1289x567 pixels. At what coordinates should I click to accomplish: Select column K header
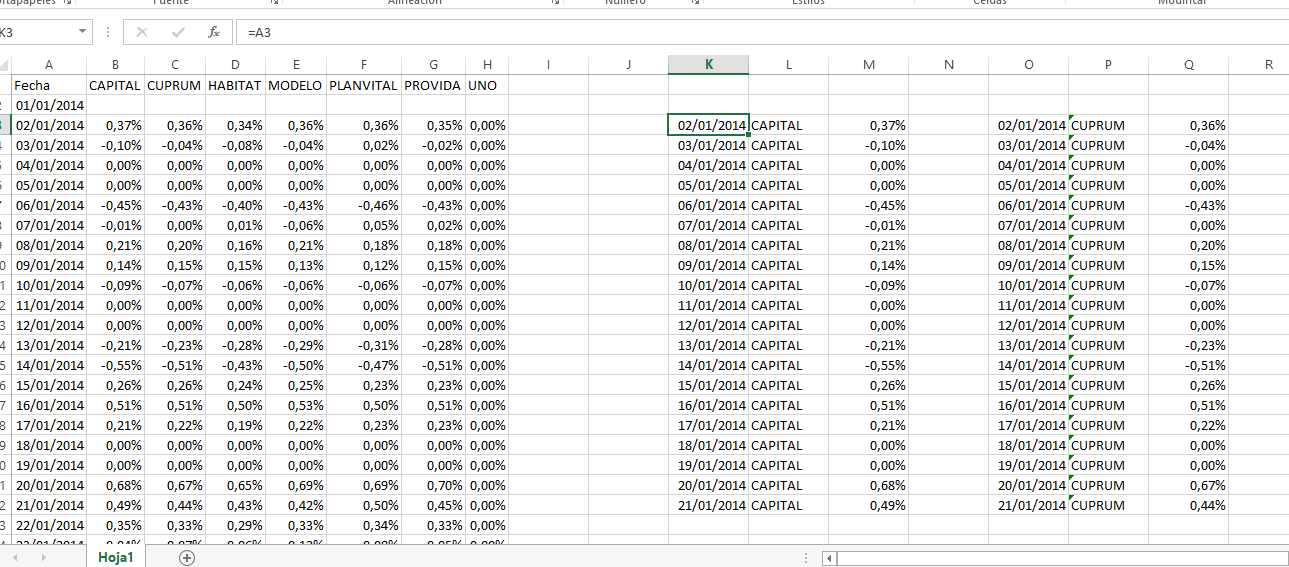coord(708,65)
